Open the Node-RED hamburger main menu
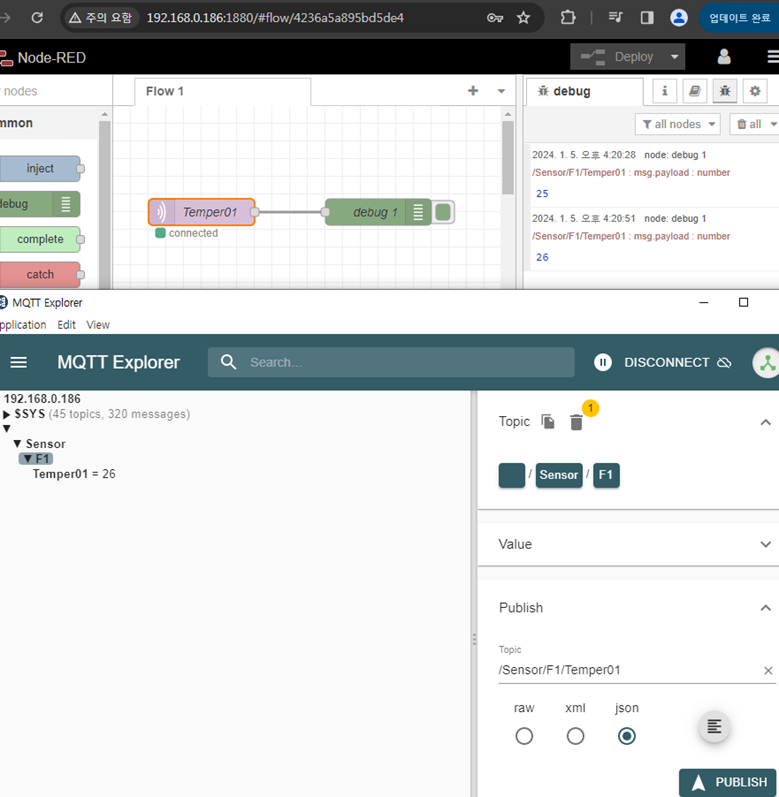Viewport: 779px width, 797px height. [772, 56]
